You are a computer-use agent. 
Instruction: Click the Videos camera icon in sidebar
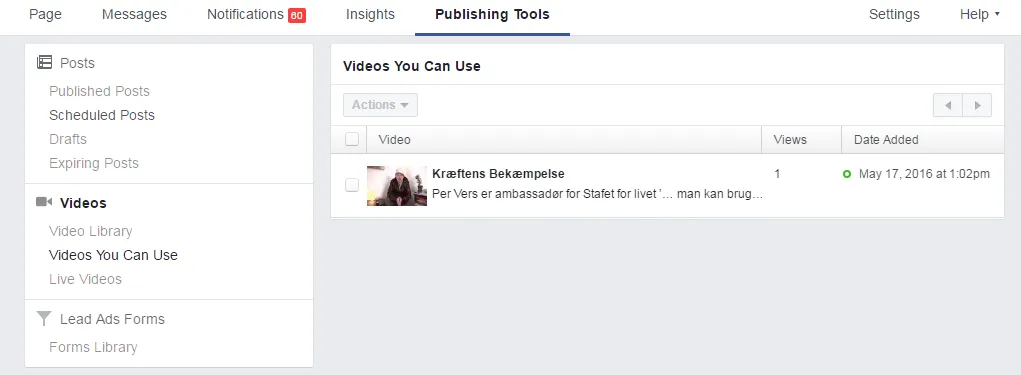[x=44, y=202]
